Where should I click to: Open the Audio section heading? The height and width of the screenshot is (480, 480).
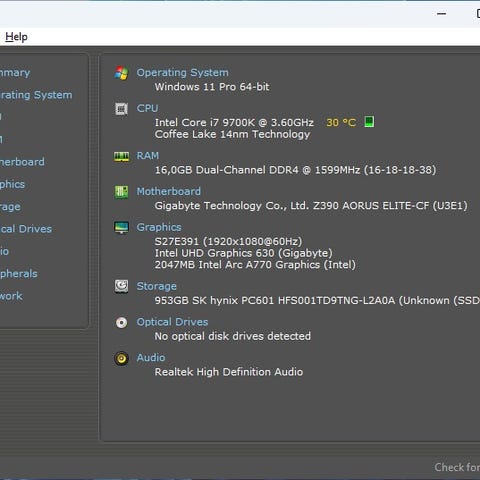coord(151,357)
